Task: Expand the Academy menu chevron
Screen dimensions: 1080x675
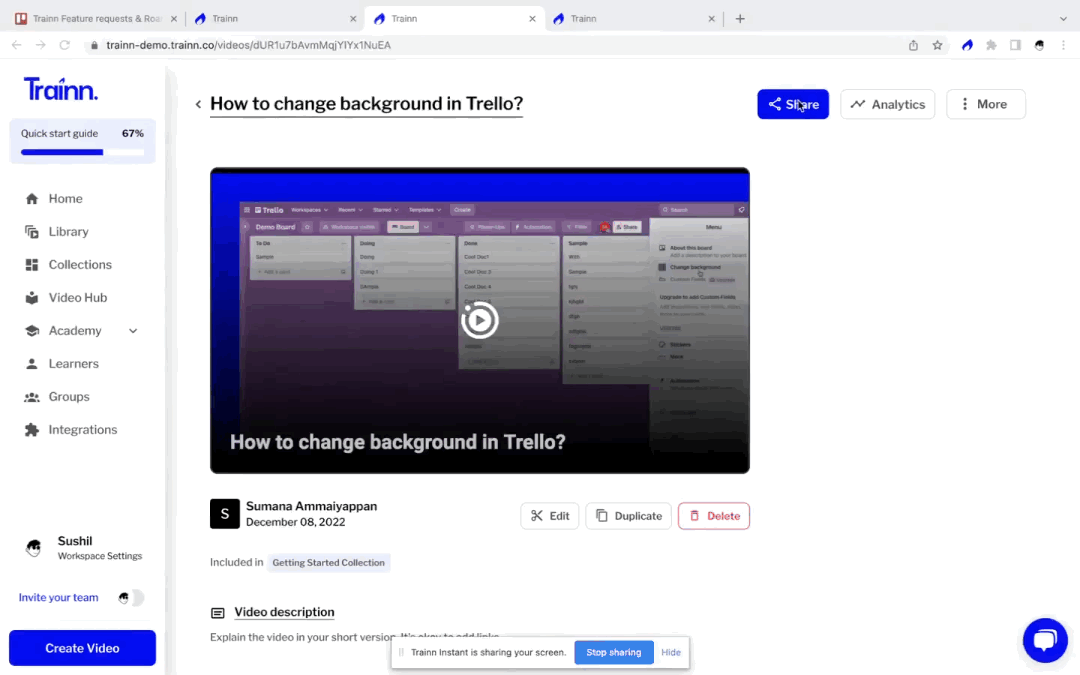Action: pyautogui.click(x=133, y=331)
